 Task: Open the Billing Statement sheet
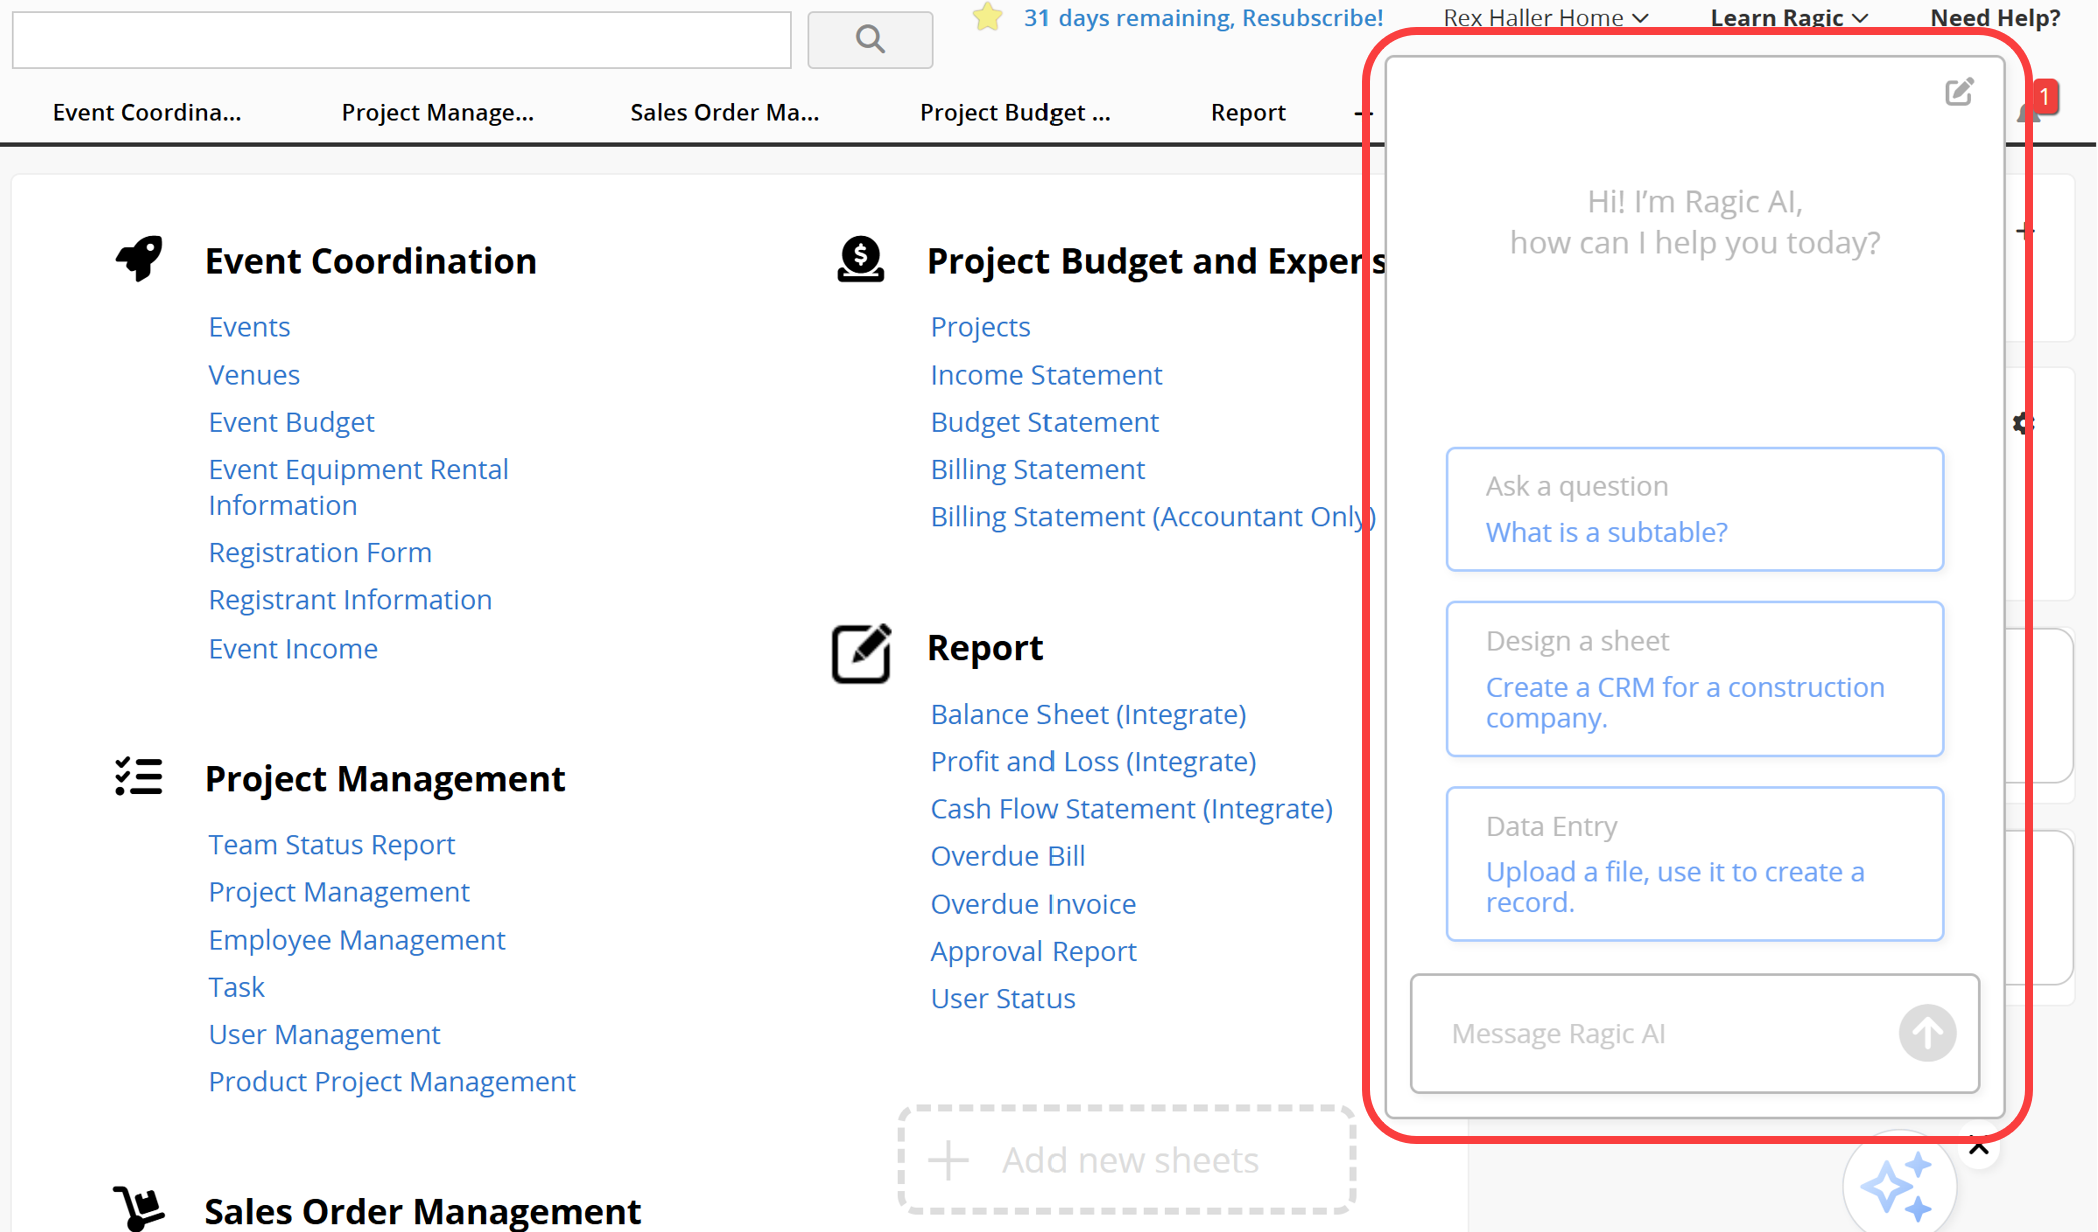tap(1037, 469)
